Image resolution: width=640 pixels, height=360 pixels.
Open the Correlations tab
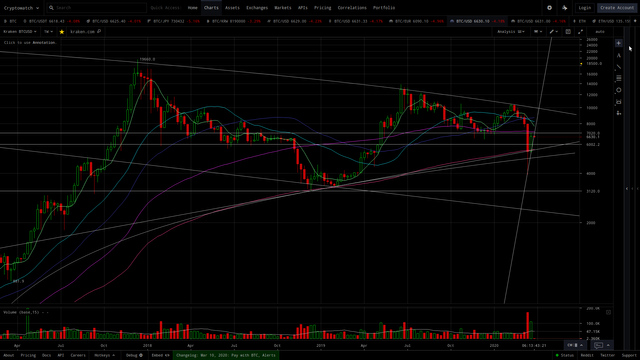coord(352,8)
